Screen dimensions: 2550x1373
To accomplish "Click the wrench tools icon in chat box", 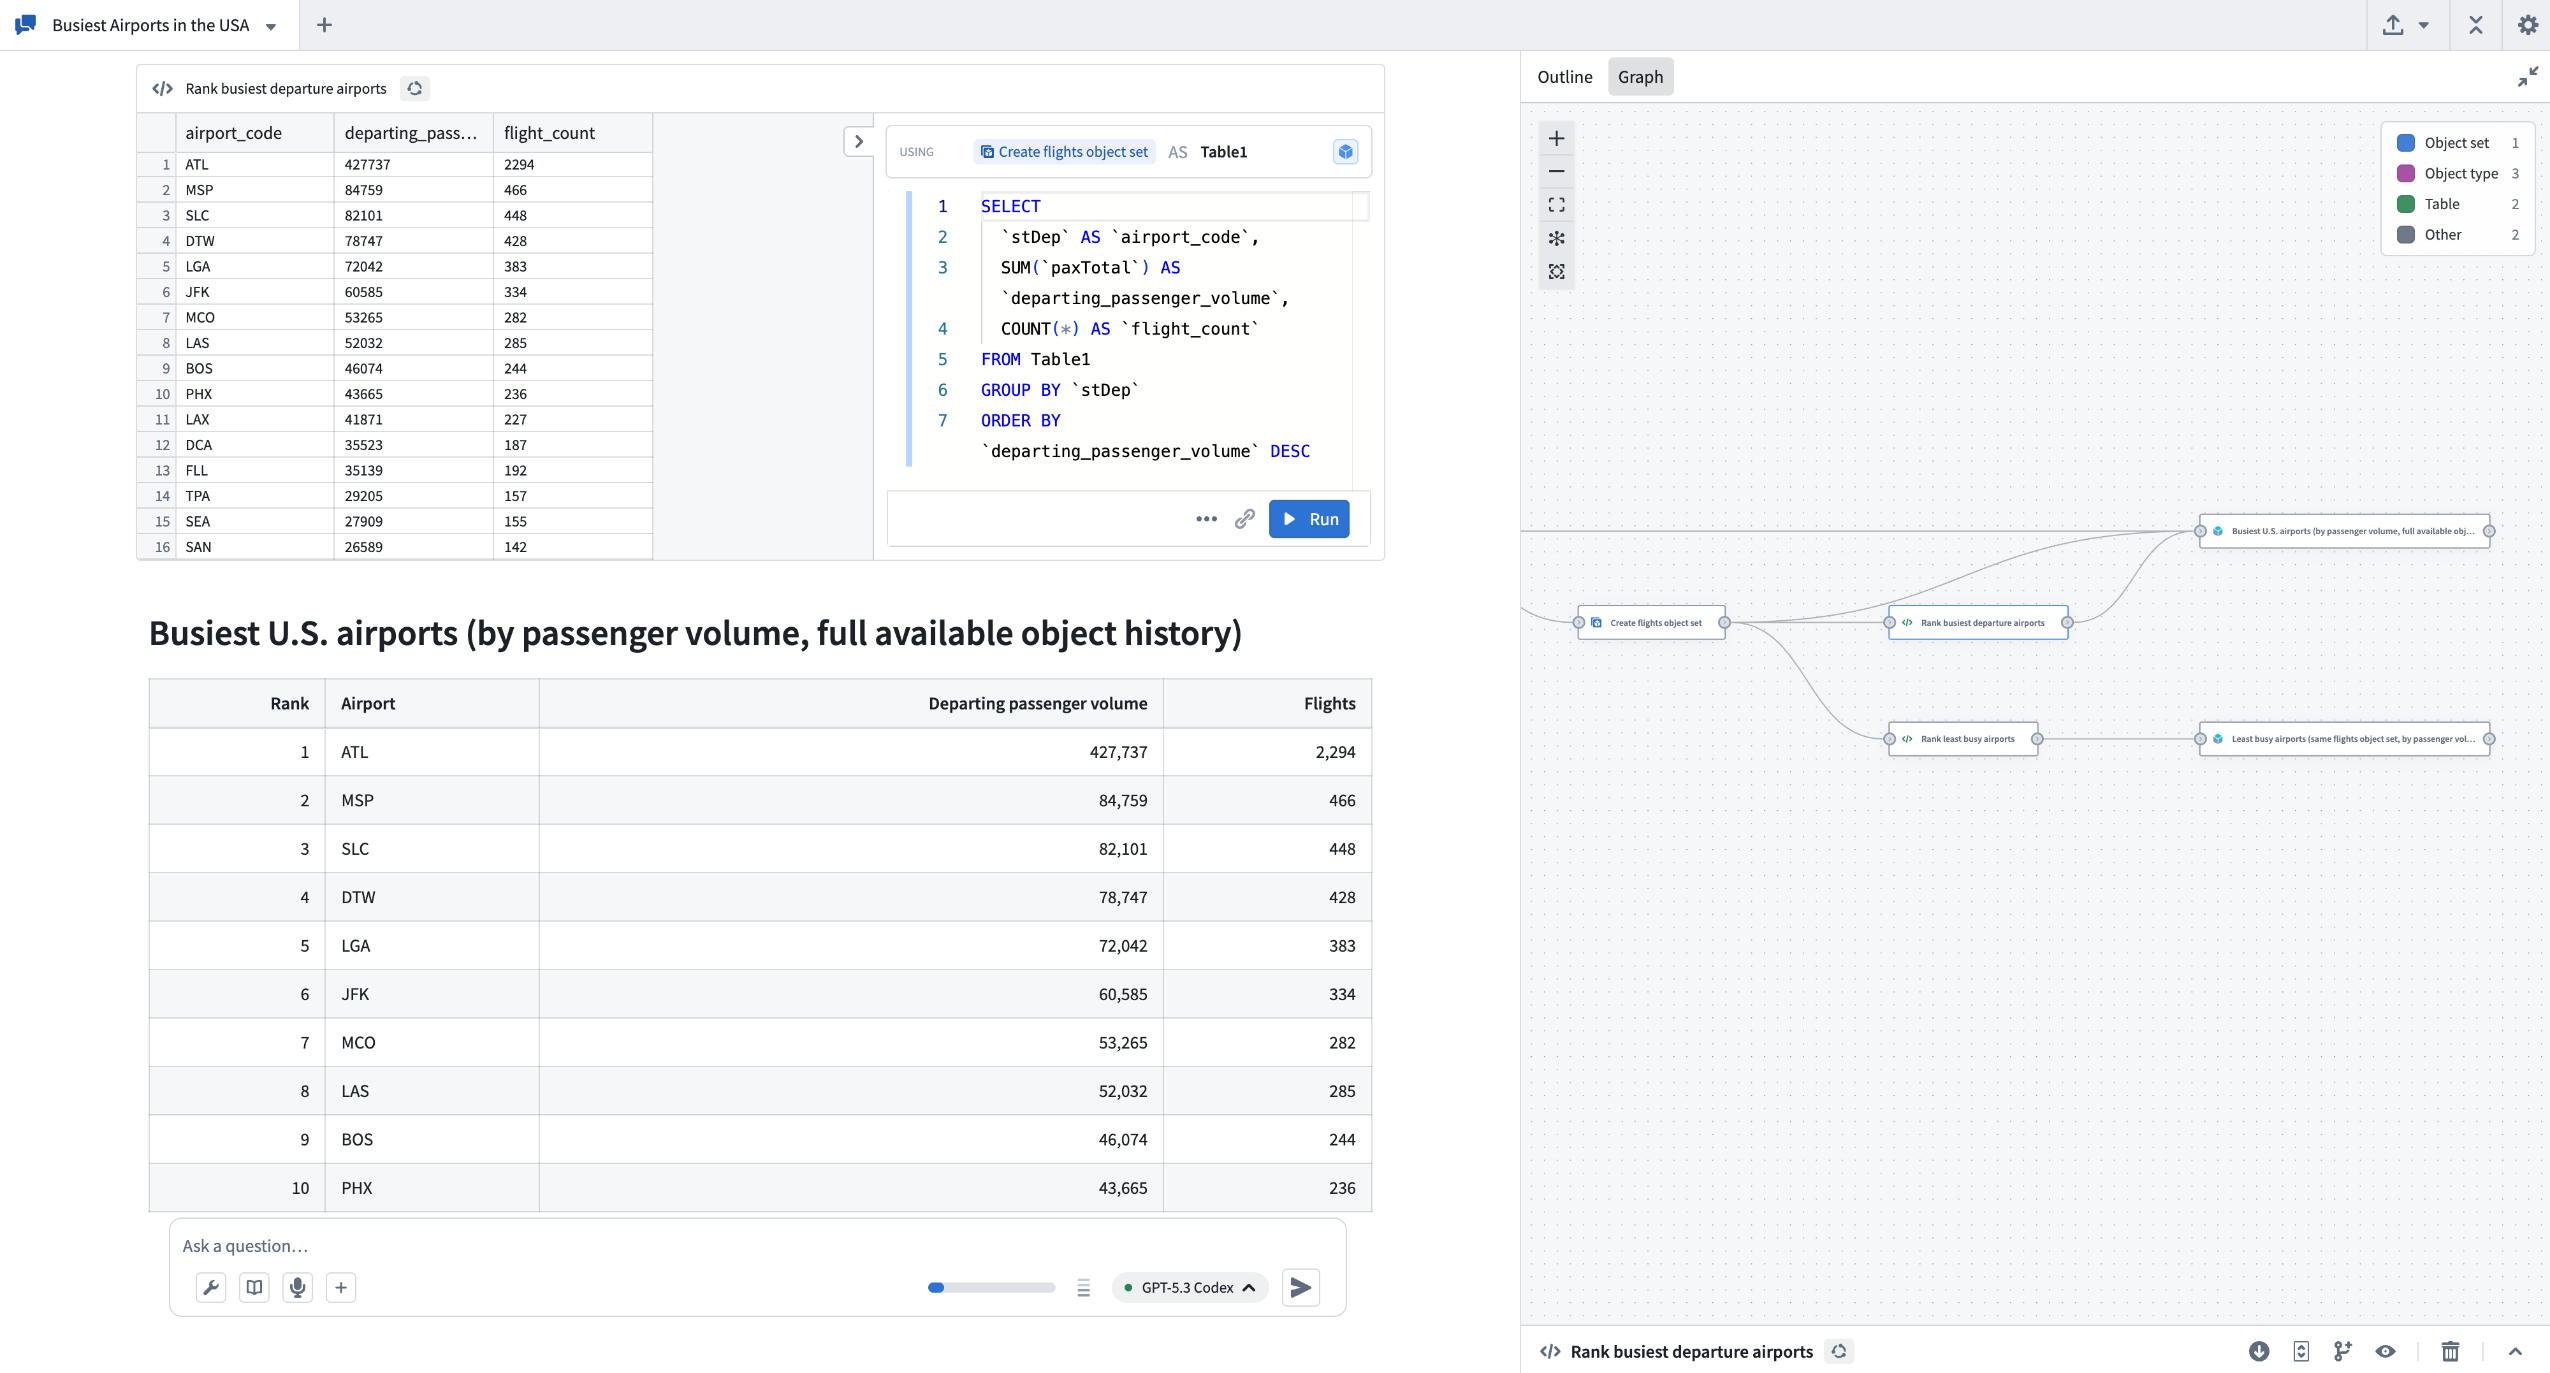I will 211,1287.
